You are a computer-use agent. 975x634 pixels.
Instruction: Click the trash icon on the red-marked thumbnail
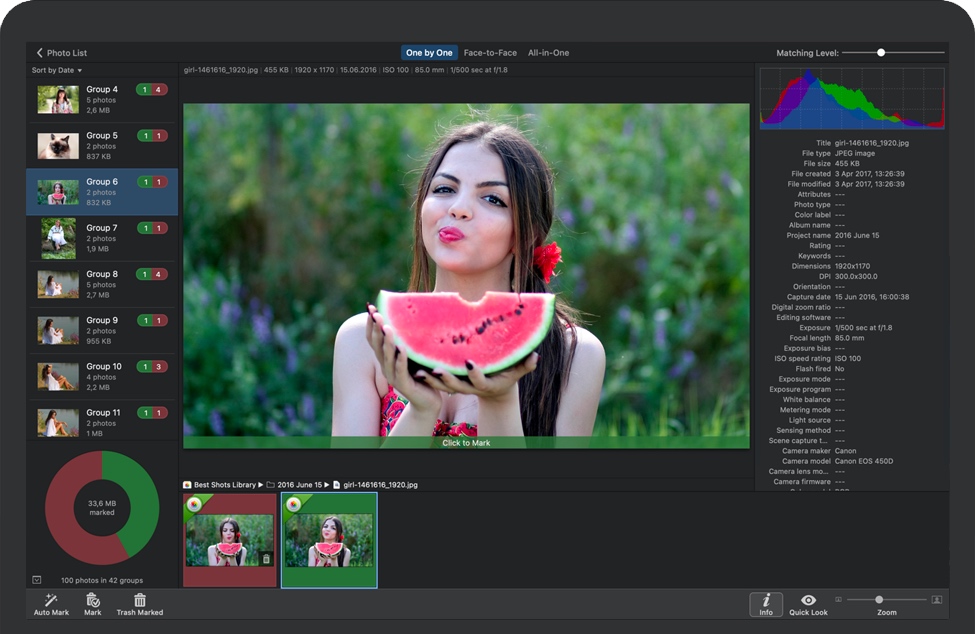(266, 558)
